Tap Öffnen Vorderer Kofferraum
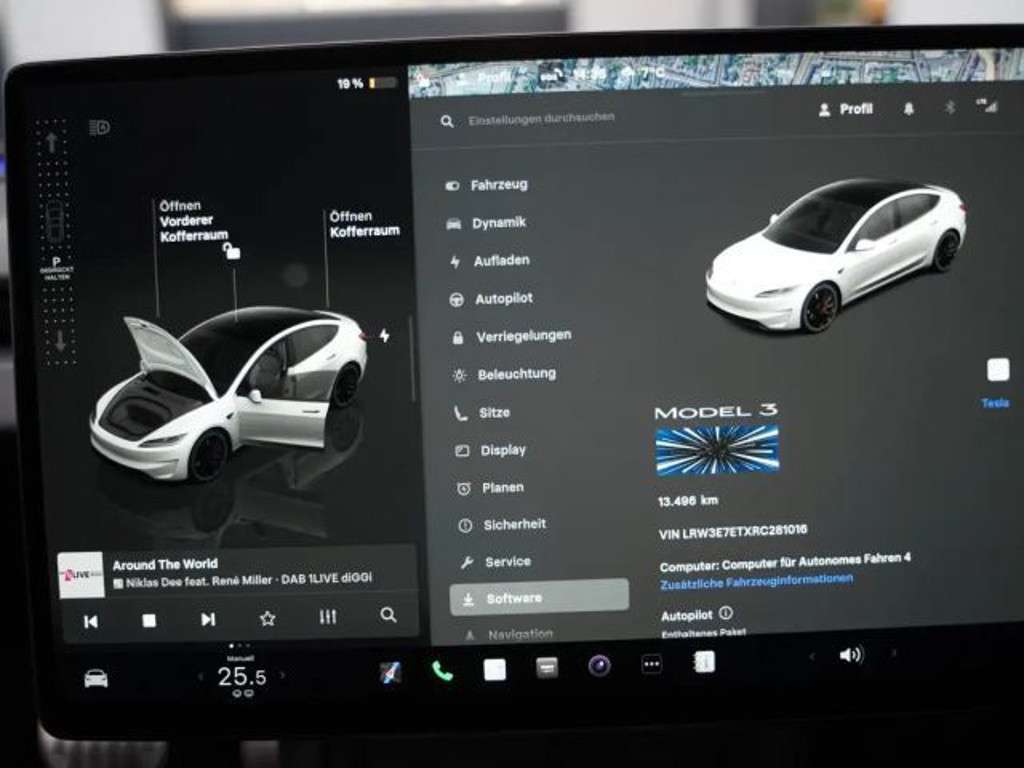The height and width of the screenshot is (768, 1024). pos(186,221)
